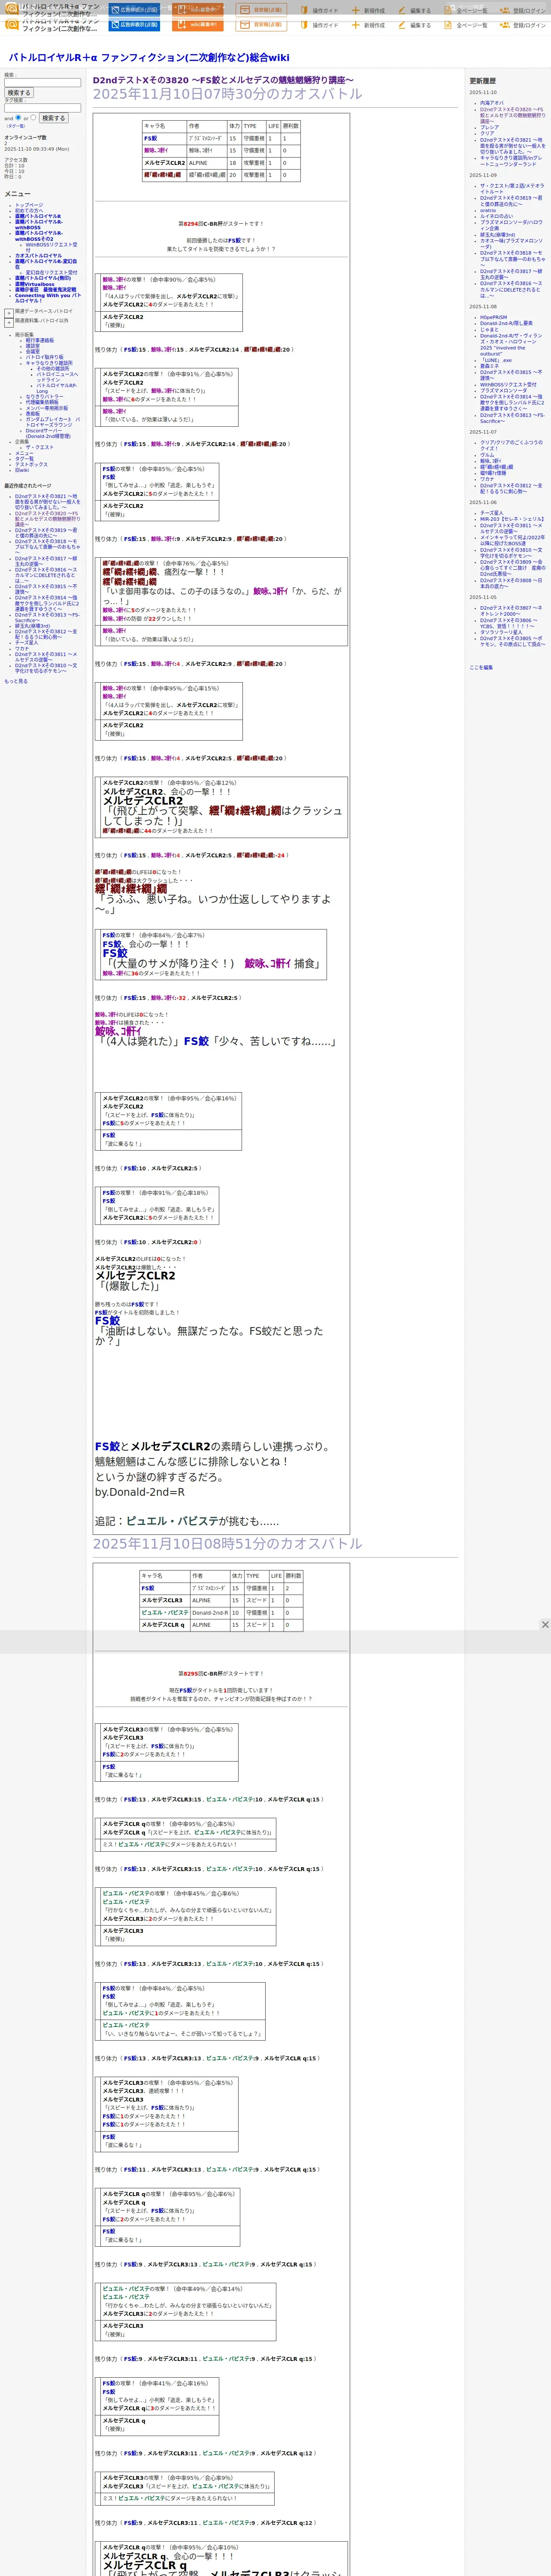Open Connecting With you バトルロイヤル！ link
This screenshot has width=551, height=2576.
[47, 298]
